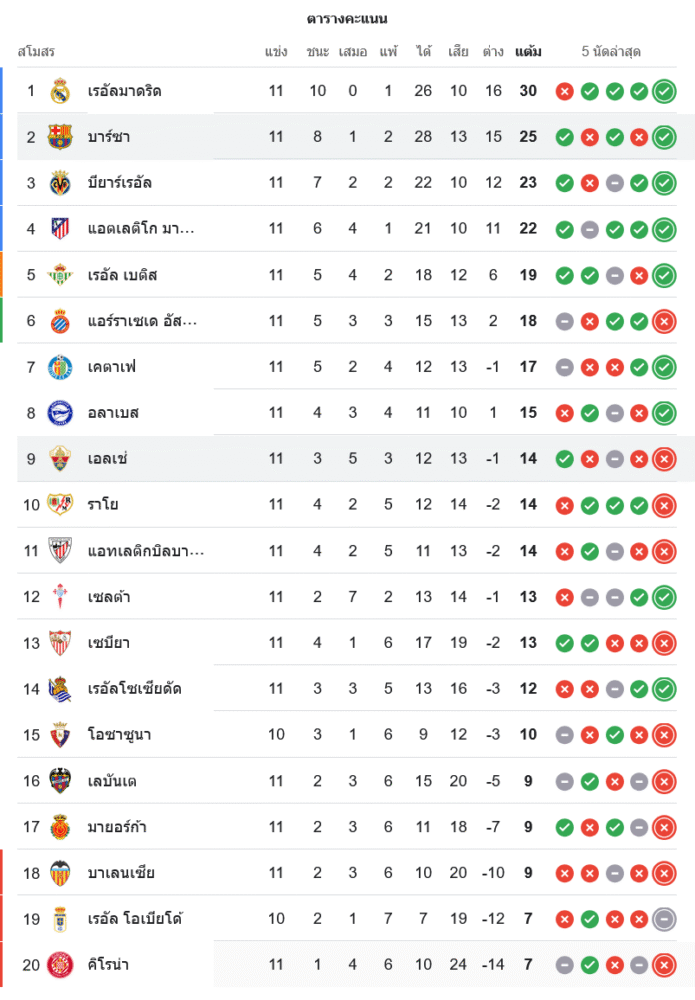The height and width of the screenshot is (1000, 695).
Task: Open เซบียา team link
Action: click(108, 643)
